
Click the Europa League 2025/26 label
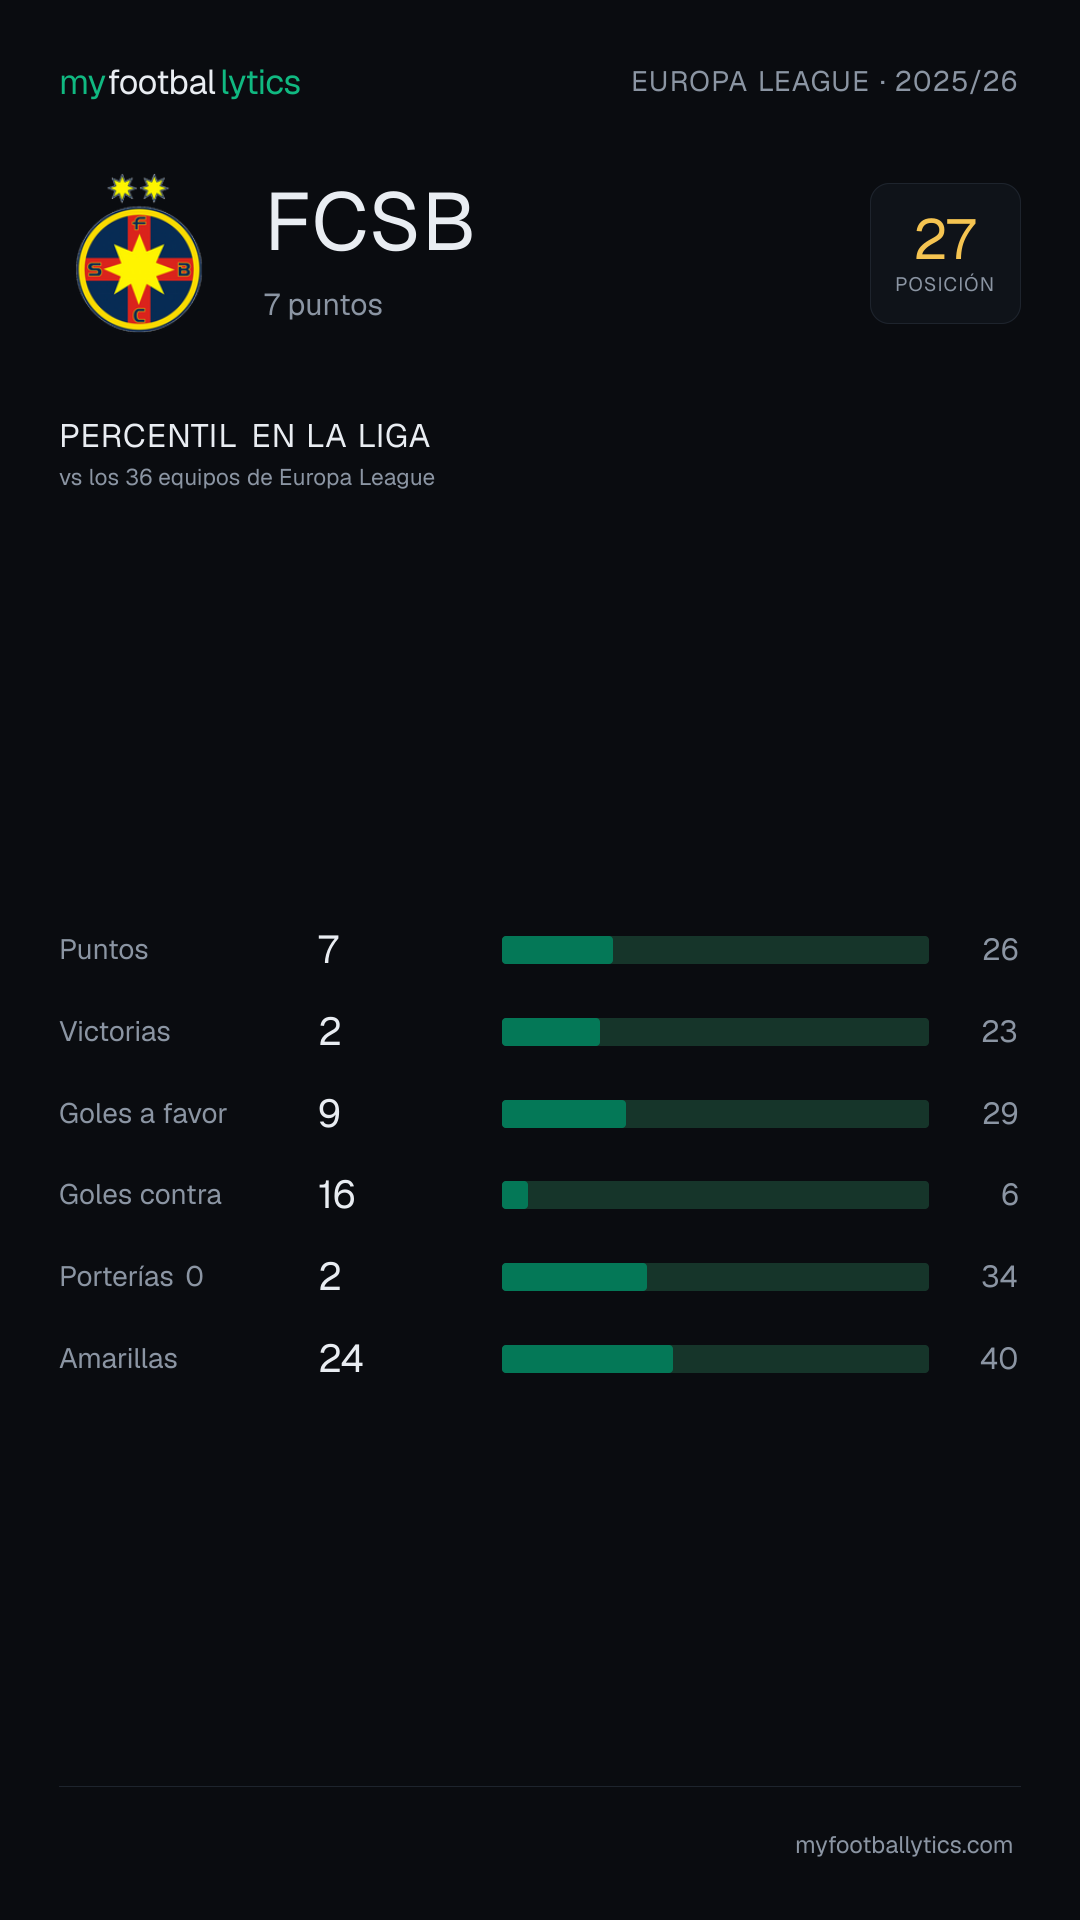tap(824, 81)
